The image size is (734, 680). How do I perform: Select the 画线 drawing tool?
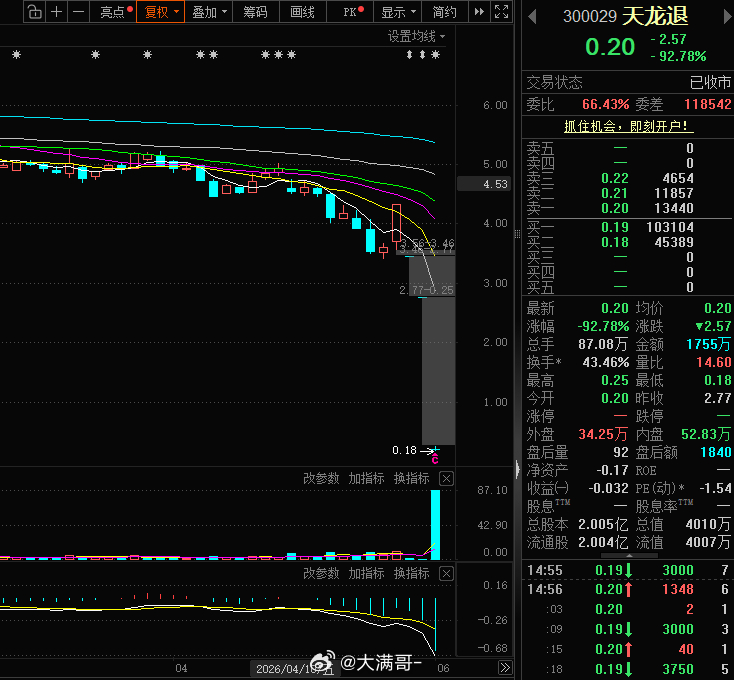pos(302,11)
